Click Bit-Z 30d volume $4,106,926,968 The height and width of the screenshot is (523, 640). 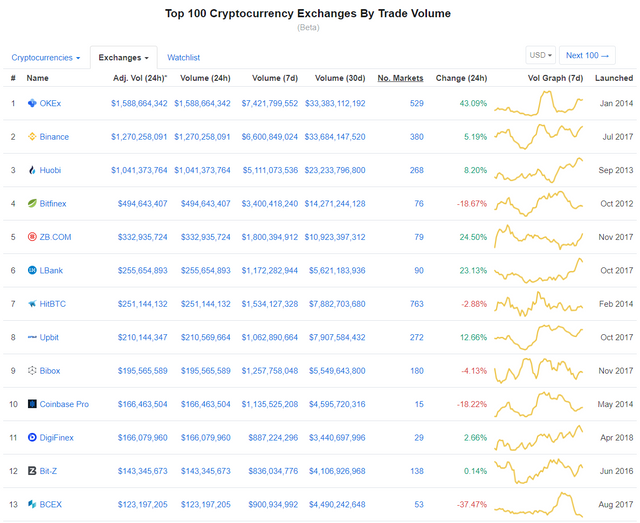point(337,471)
